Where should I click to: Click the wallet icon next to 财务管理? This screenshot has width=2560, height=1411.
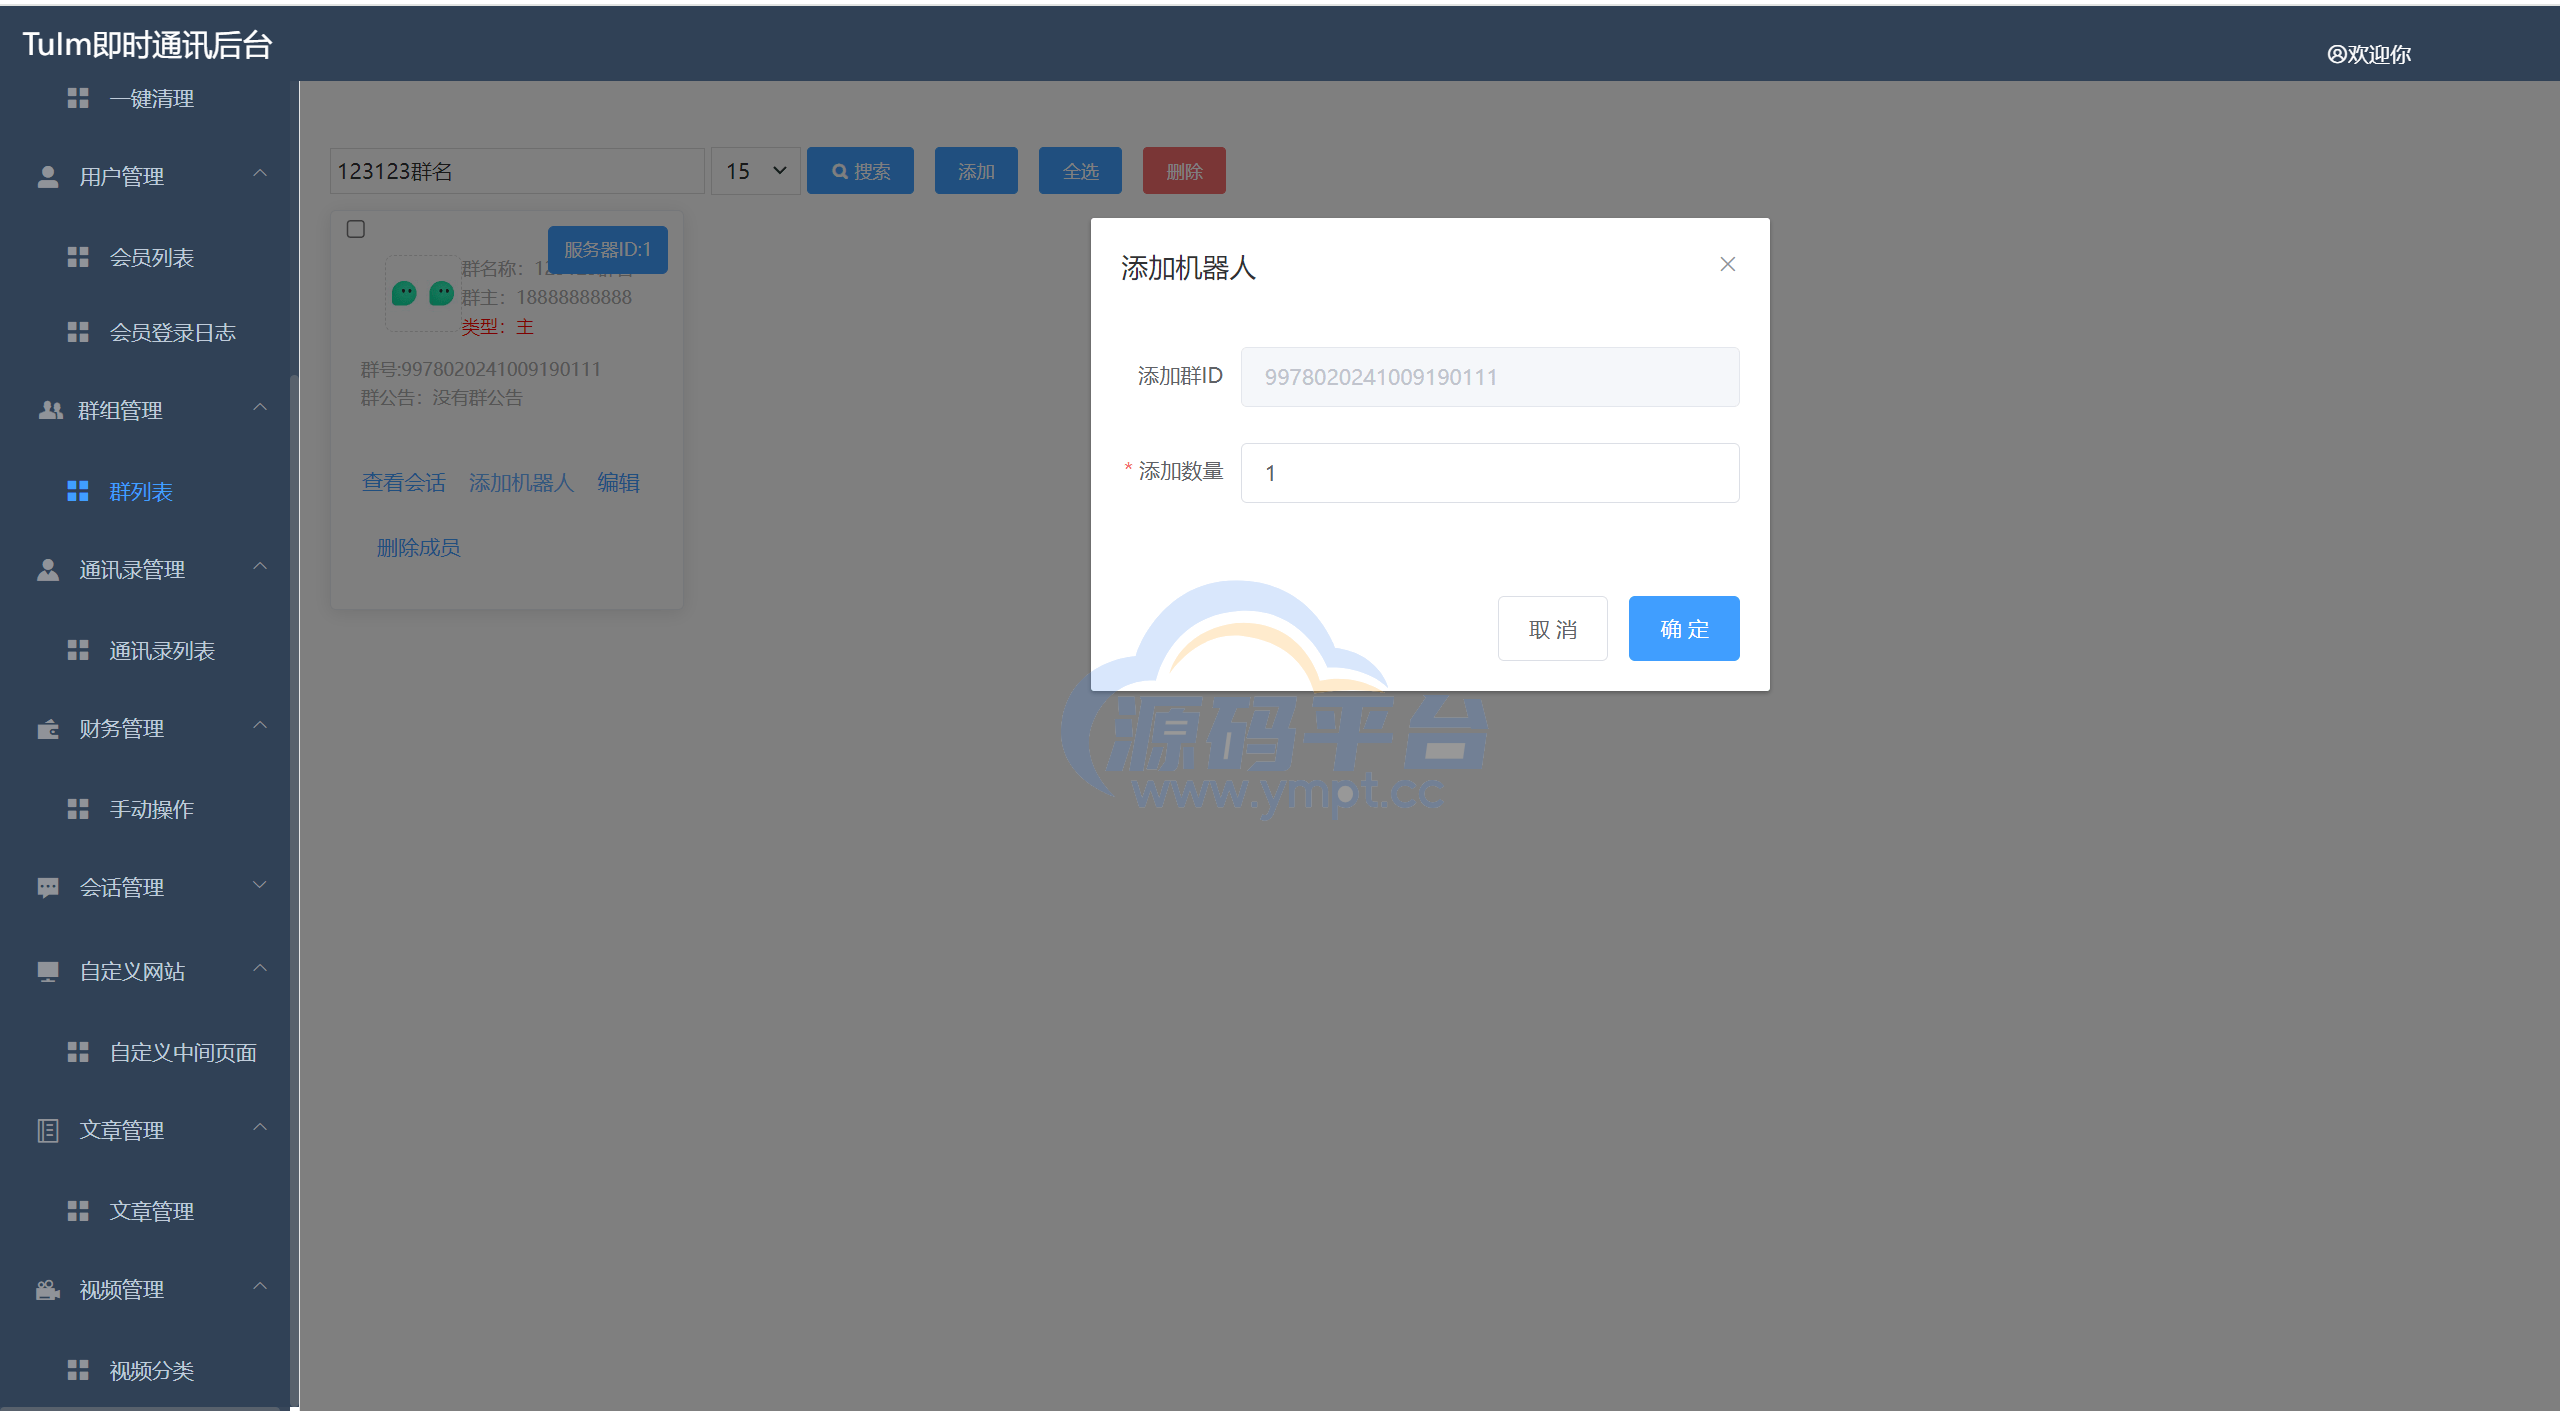click(48, 729)
